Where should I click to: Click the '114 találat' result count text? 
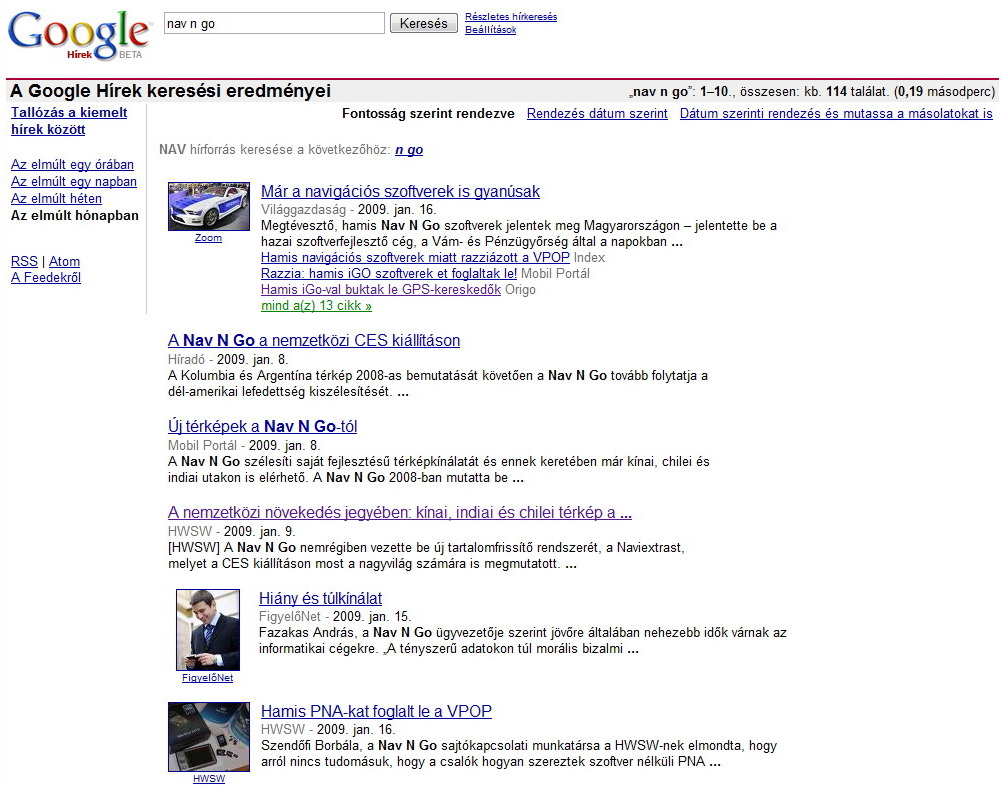(857, 91)
